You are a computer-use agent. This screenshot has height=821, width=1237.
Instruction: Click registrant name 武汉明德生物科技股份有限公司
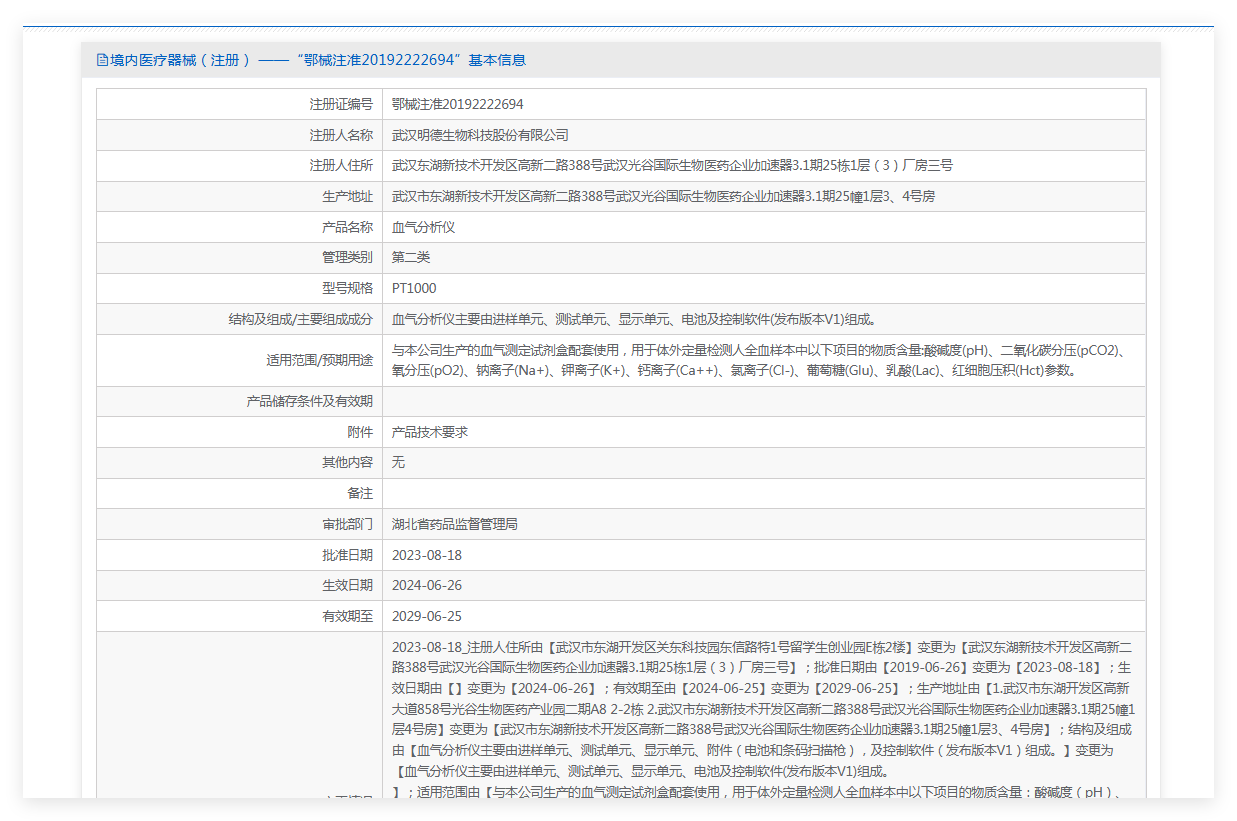[480, 135]
